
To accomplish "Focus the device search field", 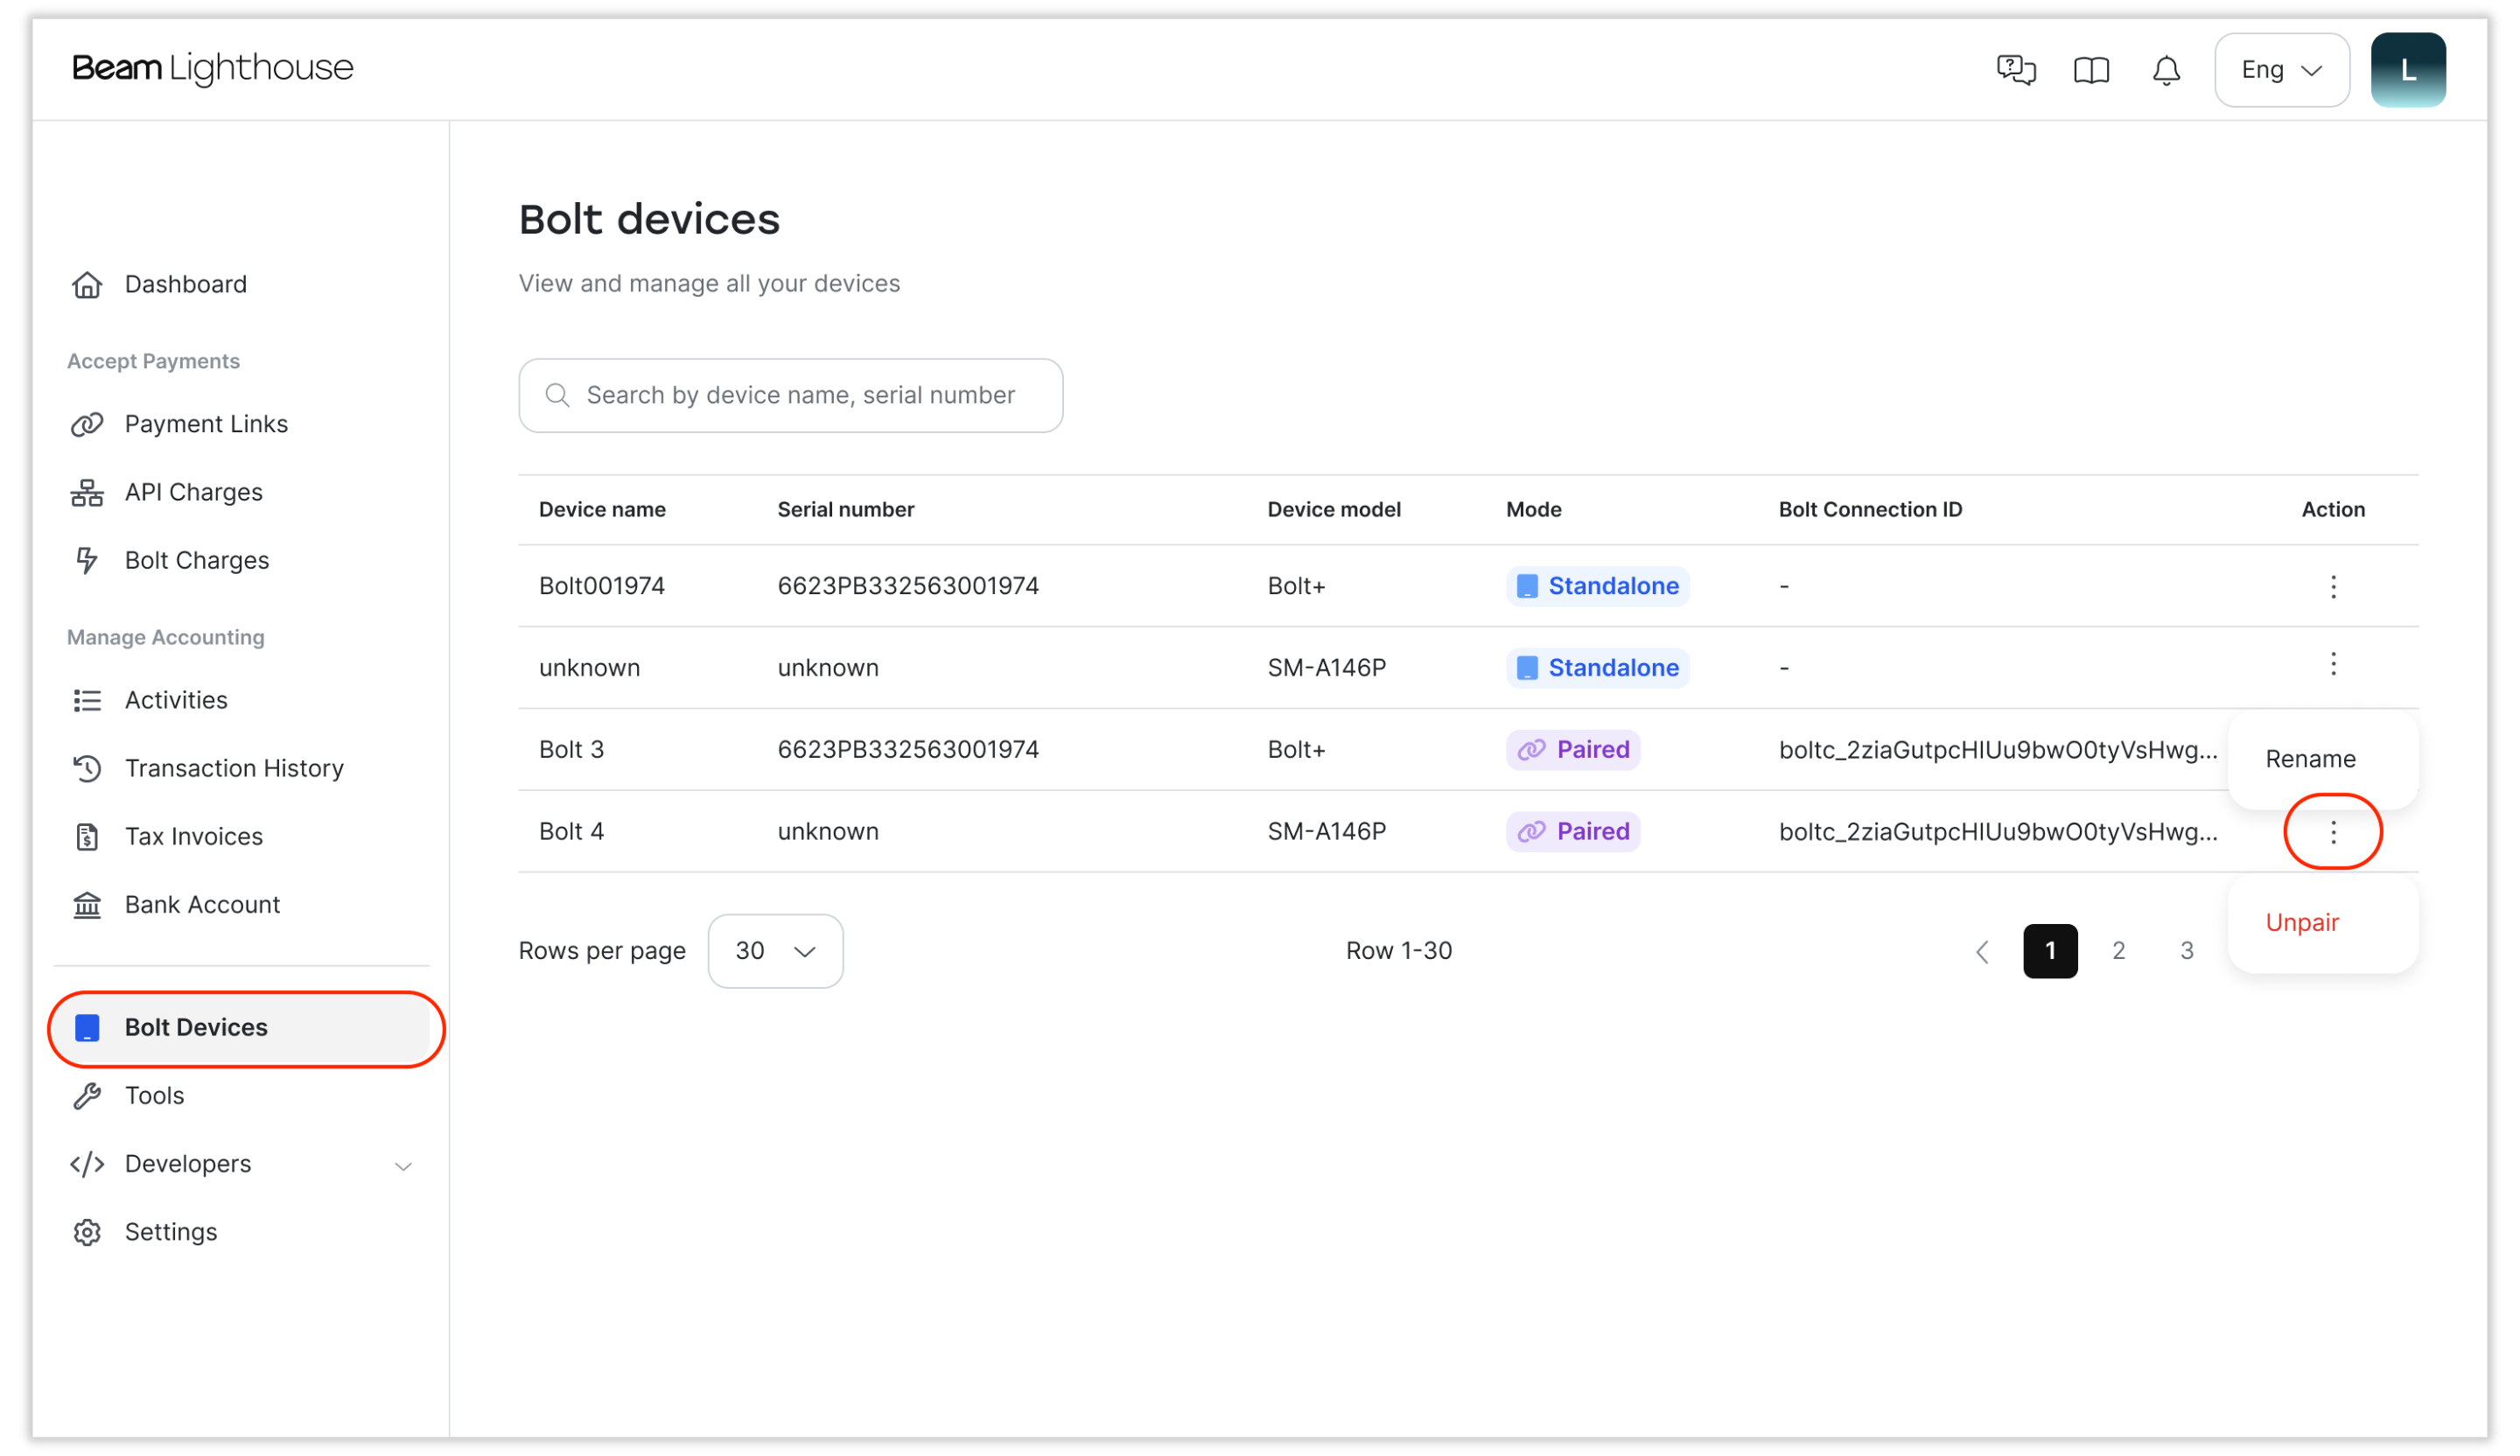I will coord(790,395).
